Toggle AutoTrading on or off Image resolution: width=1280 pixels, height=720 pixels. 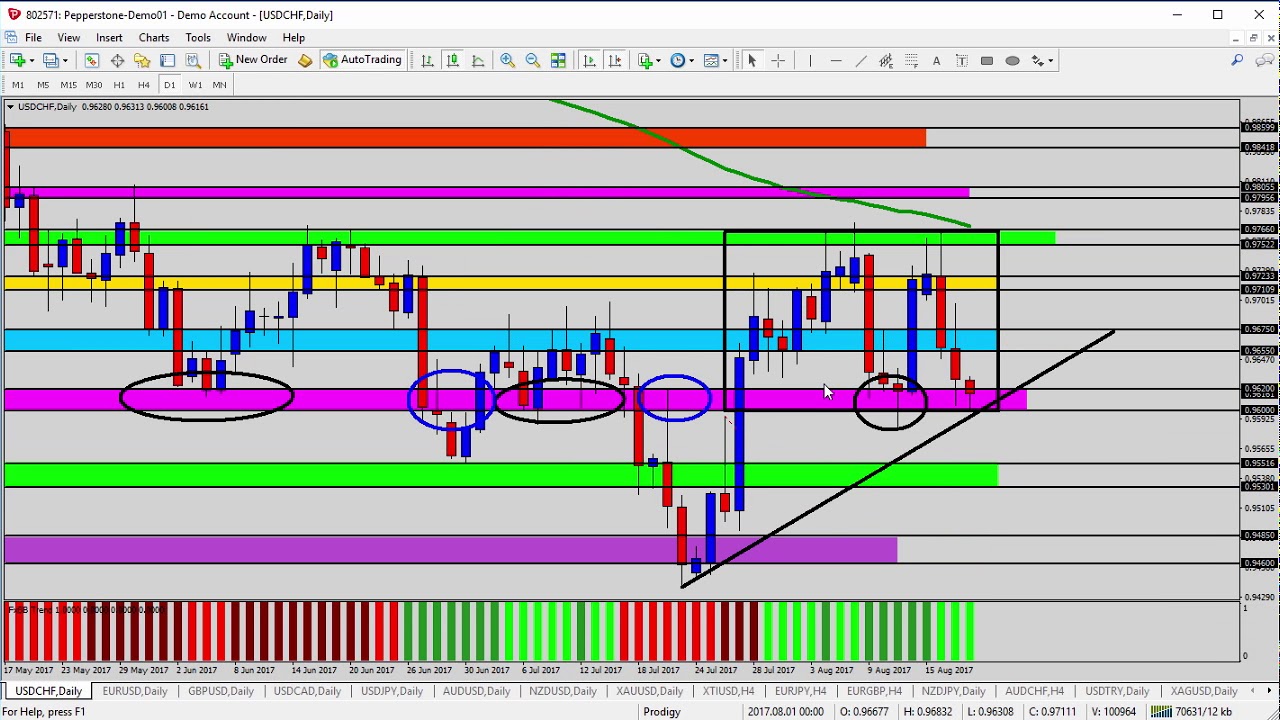click(x=362, y=60)
